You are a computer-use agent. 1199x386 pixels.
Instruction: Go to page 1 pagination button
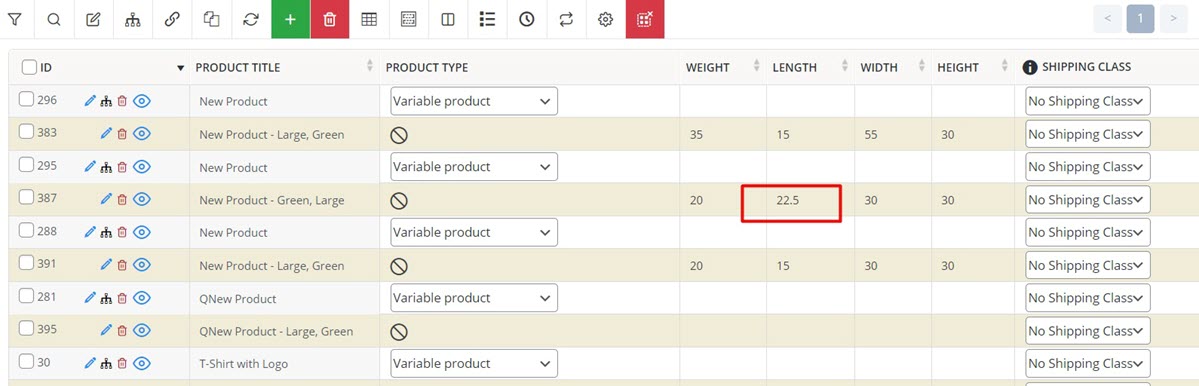(1140, 19)
